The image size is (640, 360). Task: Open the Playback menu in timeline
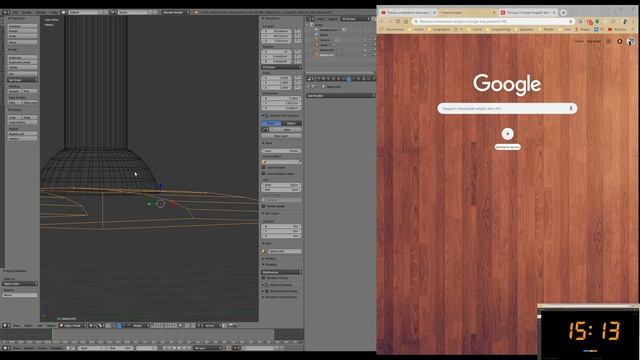[x=56, y=348]
